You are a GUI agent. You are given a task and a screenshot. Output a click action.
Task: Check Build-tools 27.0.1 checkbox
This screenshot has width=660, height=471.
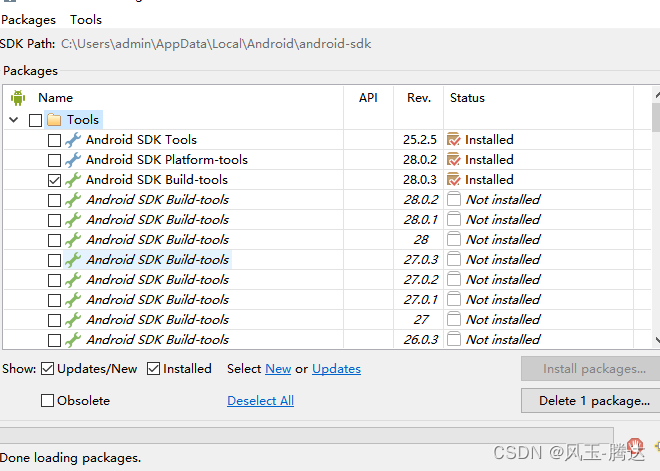[54, 301]
